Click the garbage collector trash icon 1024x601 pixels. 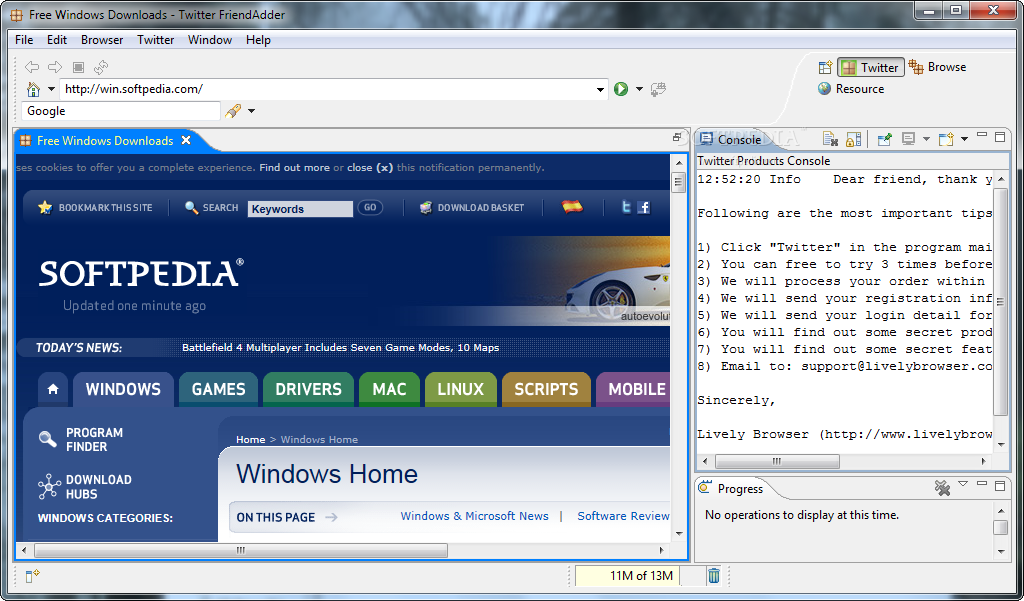pos(714,576)
